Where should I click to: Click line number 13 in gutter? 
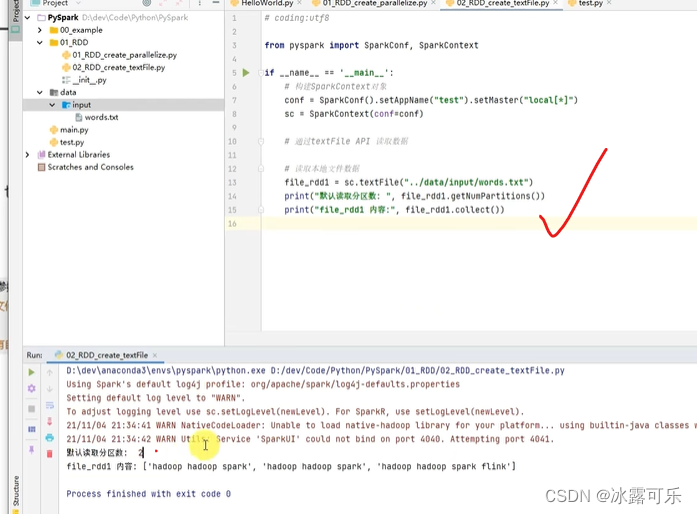(232, 183)
